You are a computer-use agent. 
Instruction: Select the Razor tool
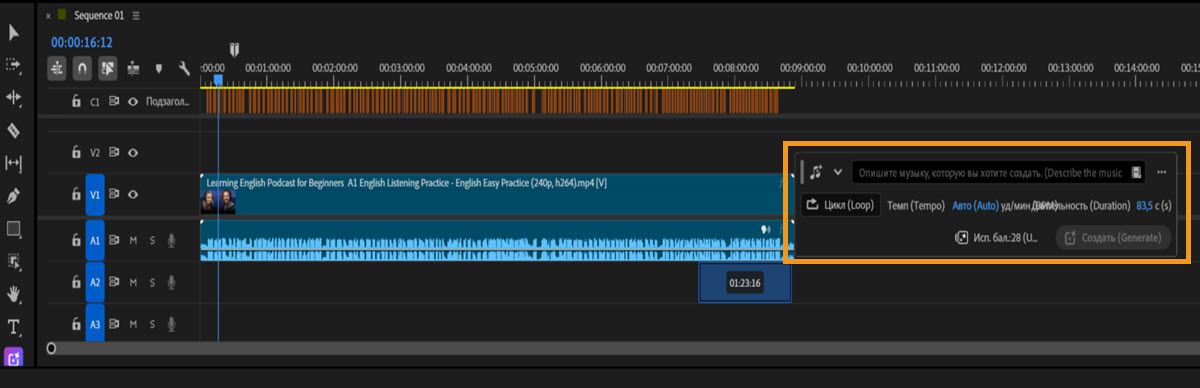pos(14,130)
